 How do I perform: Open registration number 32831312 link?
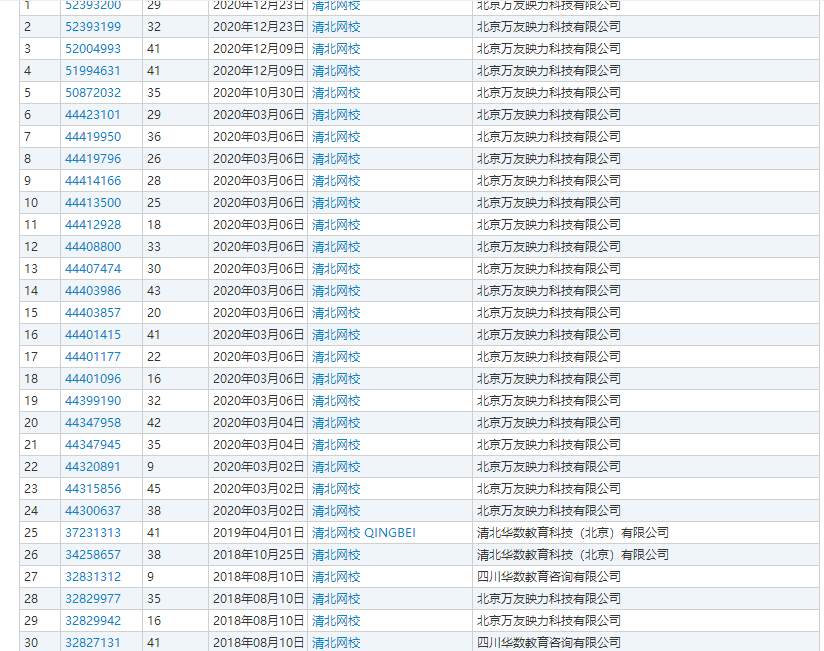(93, 577)
